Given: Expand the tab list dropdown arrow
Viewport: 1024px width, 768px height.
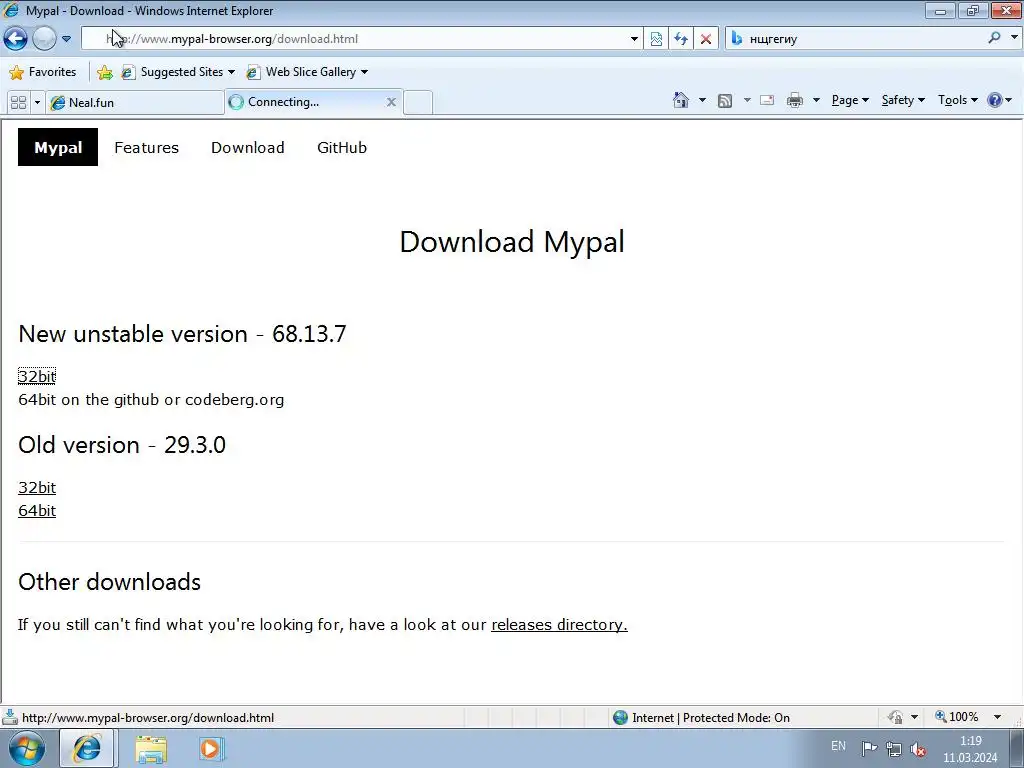Looking at the screenshot, I should click(37, 103).
